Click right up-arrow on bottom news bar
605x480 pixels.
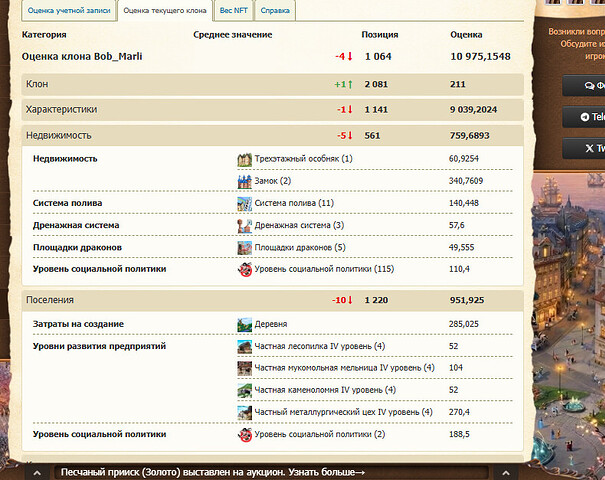pos(505,473)
